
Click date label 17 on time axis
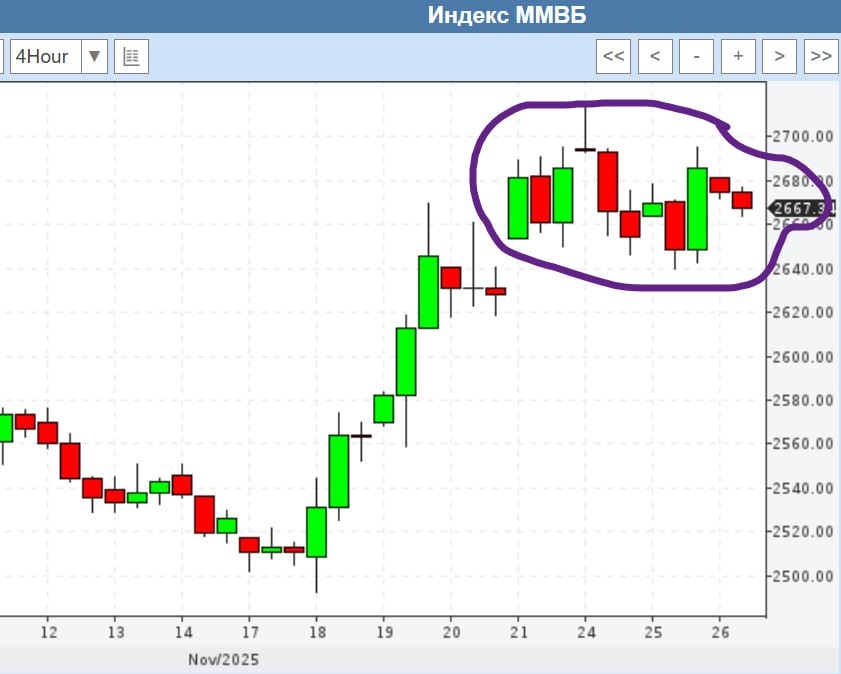tap(250, 633)
